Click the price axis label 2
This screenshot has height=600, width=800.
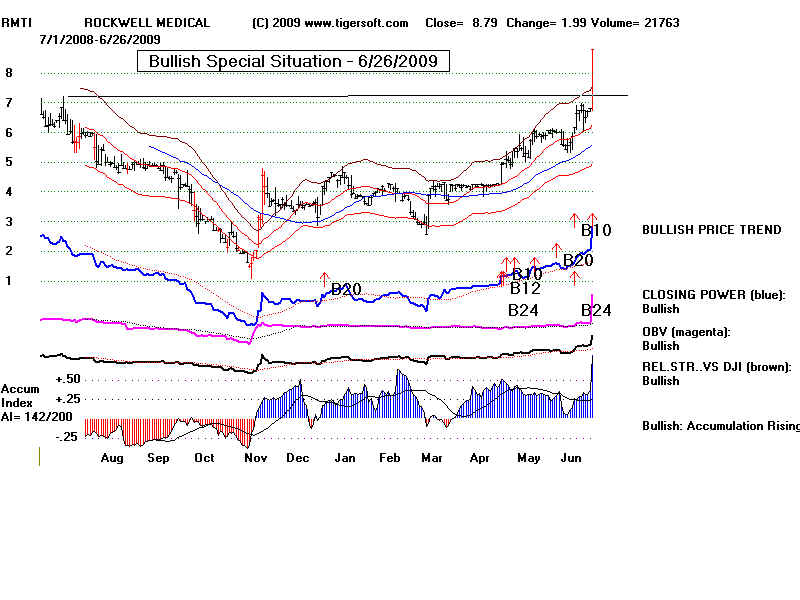pos(9,251)
